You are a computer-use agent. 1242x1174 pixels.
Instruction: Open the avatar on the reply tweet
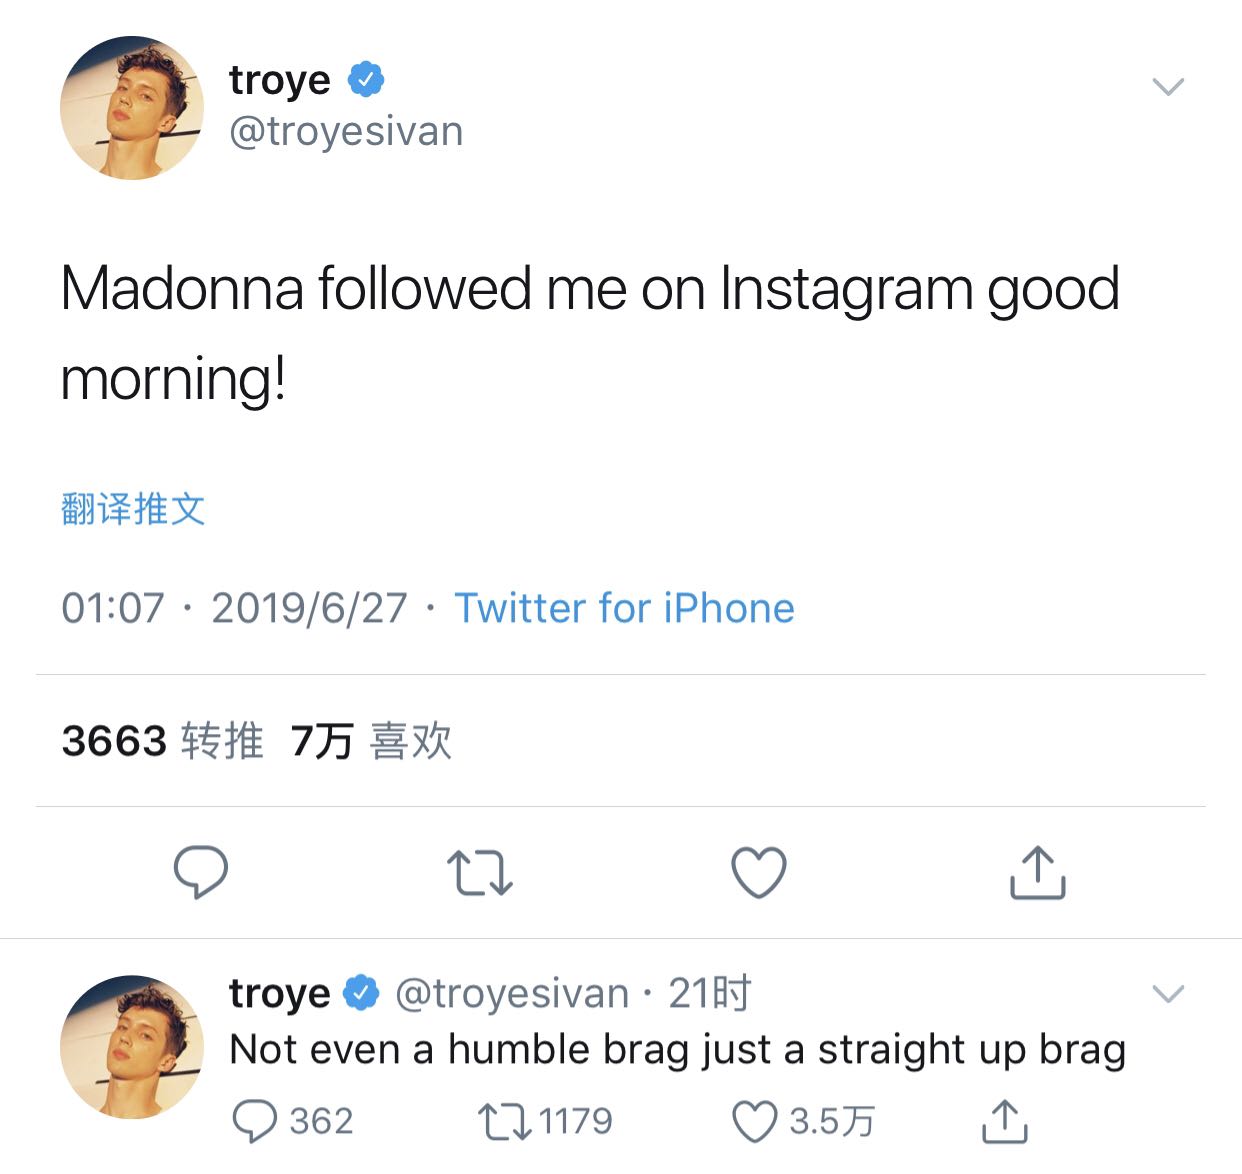132,1046
